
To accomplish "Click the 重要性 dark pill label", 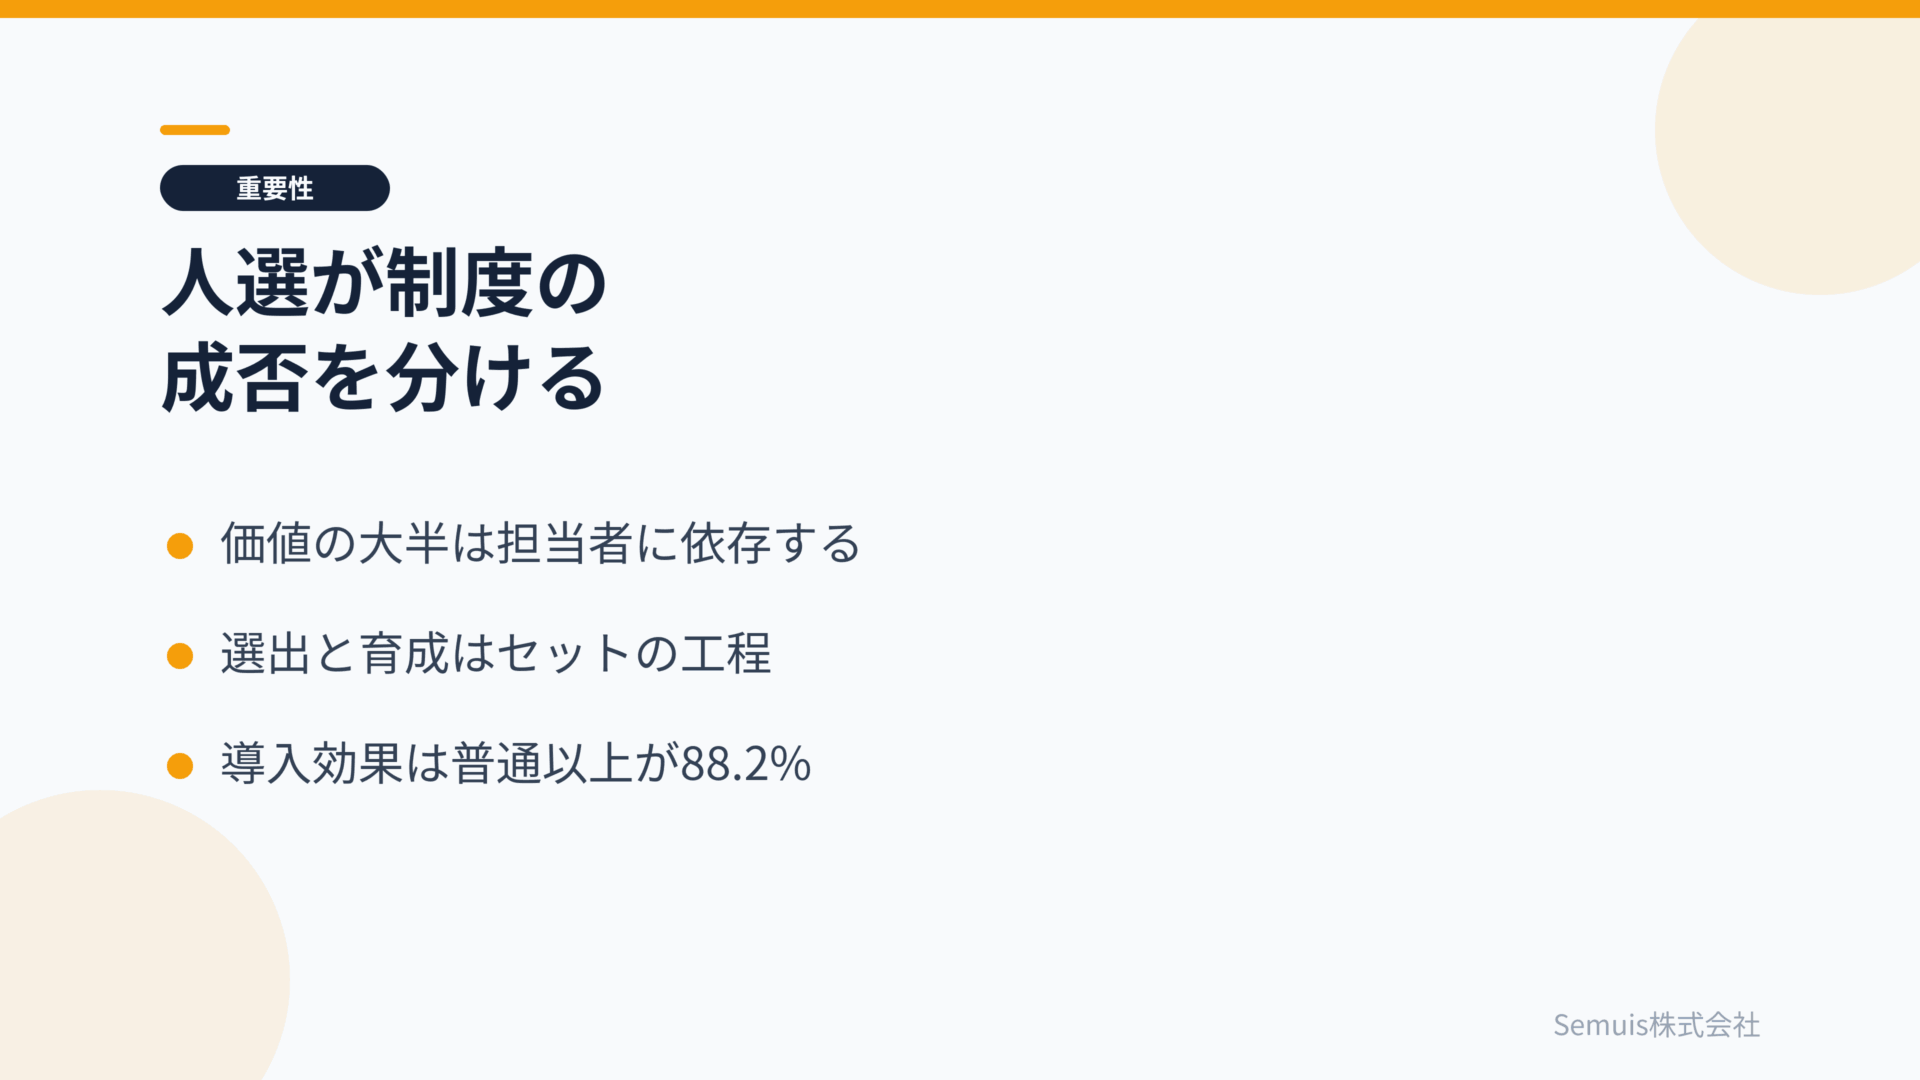I will pyautogui.click(x=275, y=188).
